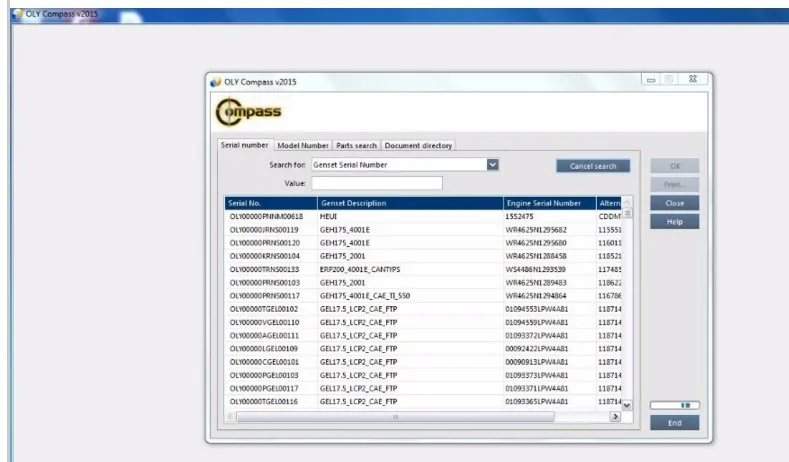Image resolution: width=789 pixels, height=462 pixels.
Task: Click the vertical scrollbar down arrow
Action: [x=627, y=405]
